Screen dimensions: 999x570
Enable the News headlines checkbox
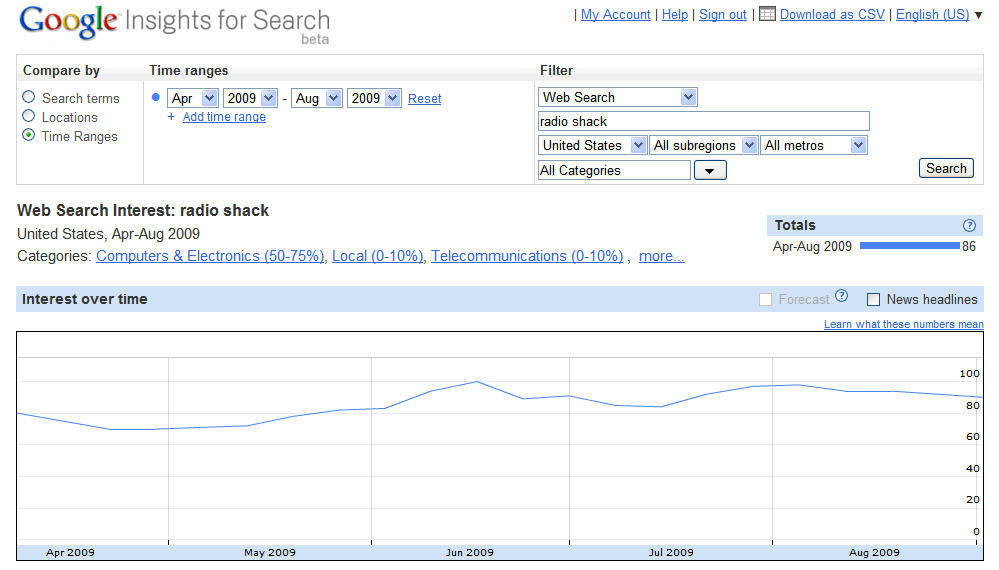click(873, 299)
